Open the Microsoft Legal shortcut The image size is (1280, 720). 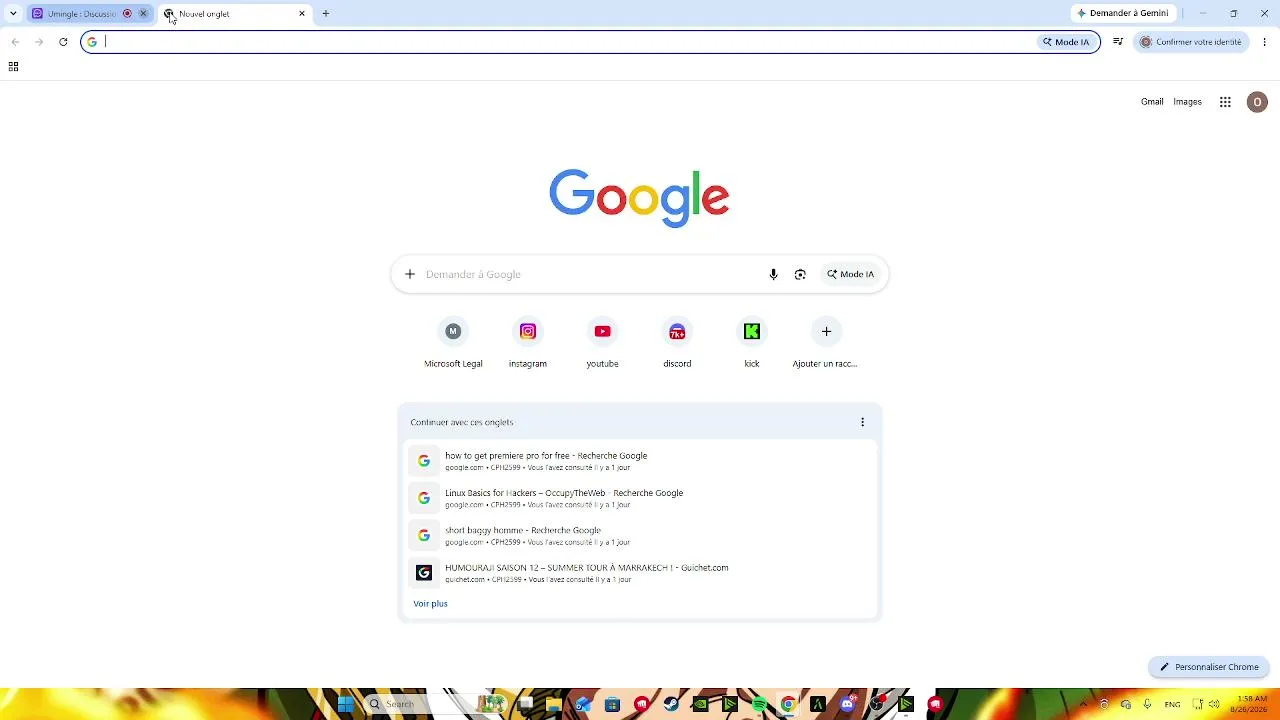(x=453, y=343)
